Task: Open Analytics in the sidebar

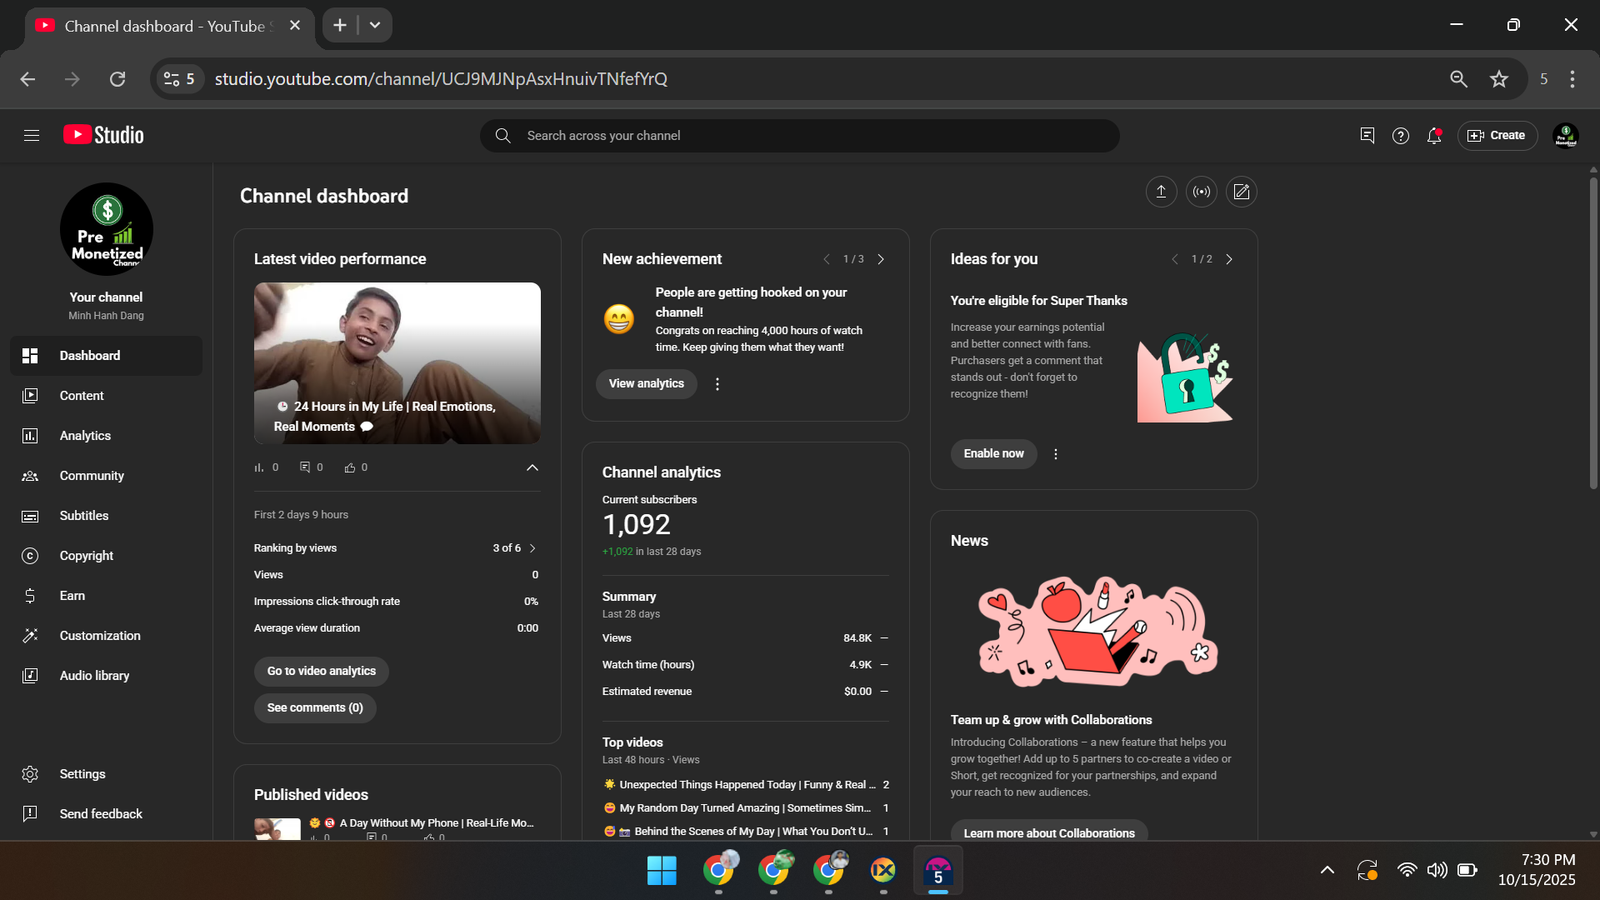Action: (x=85, y=436)
